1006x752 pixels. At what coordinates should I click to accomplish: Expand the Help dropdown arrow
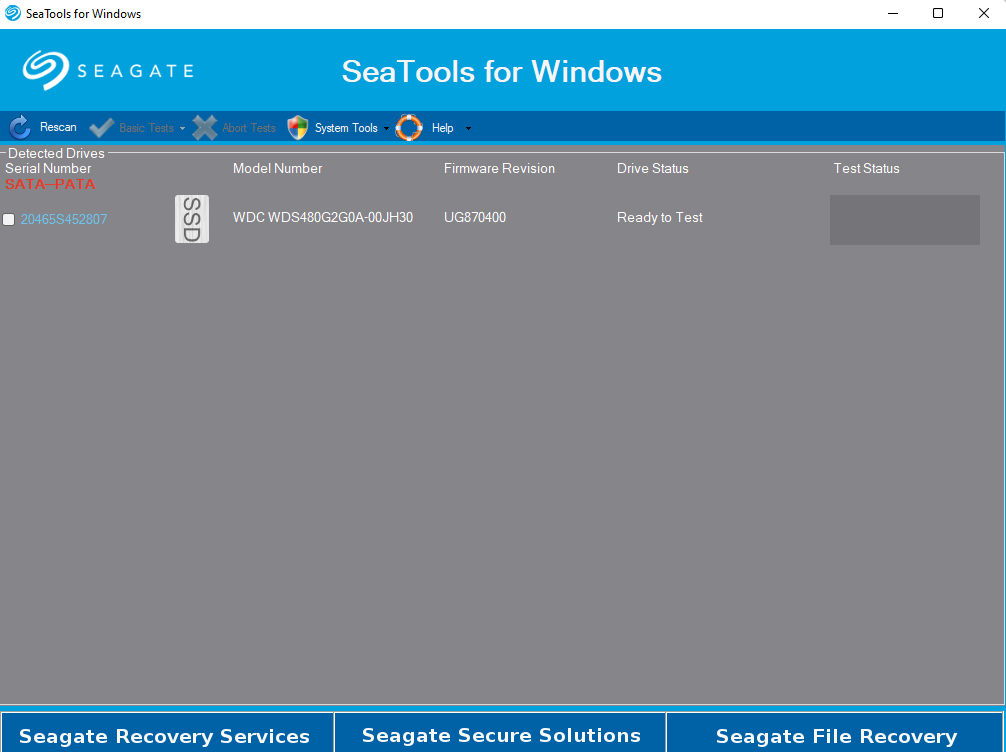point(468,128)
